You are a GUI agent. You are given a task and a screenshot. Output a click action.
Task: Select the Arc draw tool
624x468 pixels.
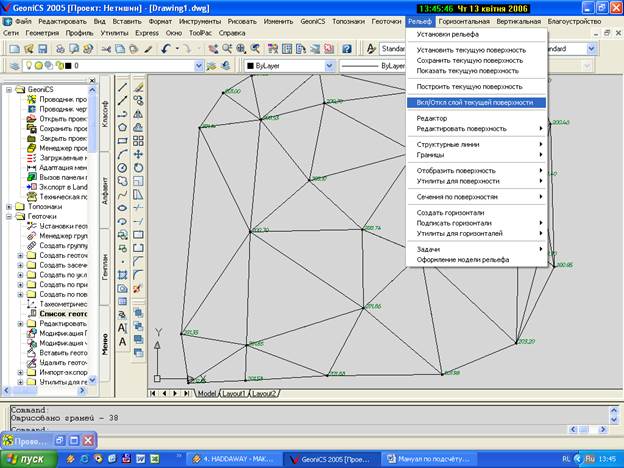coord(123,154)
